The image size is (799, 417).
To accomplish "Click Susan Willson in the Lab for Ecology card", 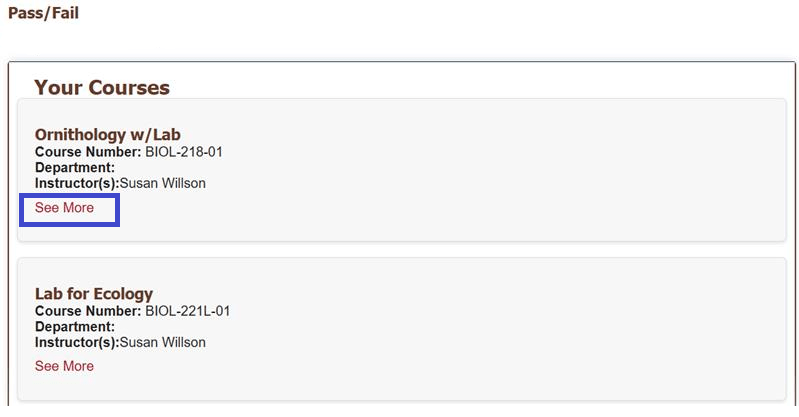I will [x=162, y=342].
